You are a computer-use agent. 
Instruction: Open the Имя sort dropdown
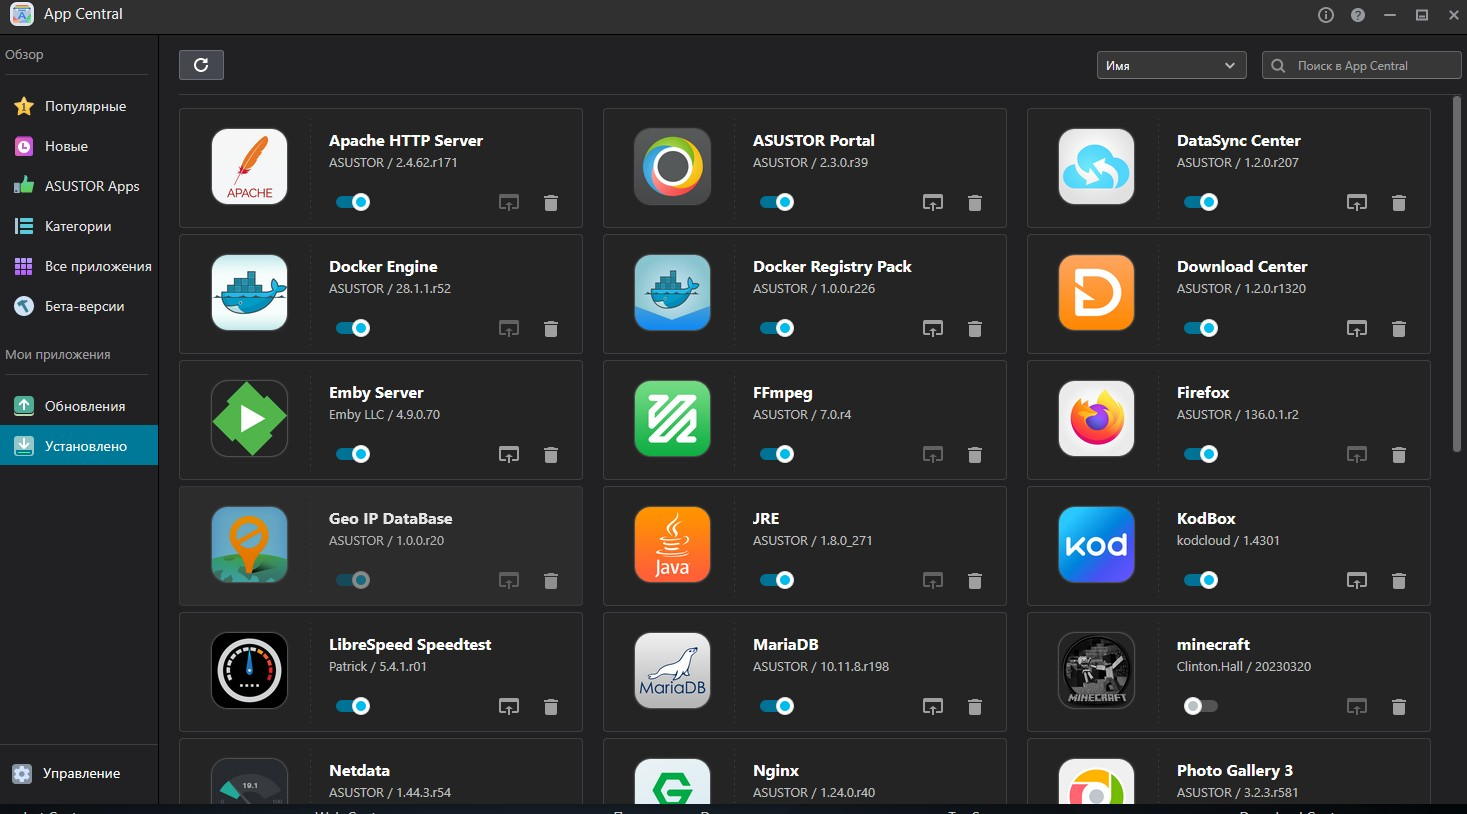1172,65
